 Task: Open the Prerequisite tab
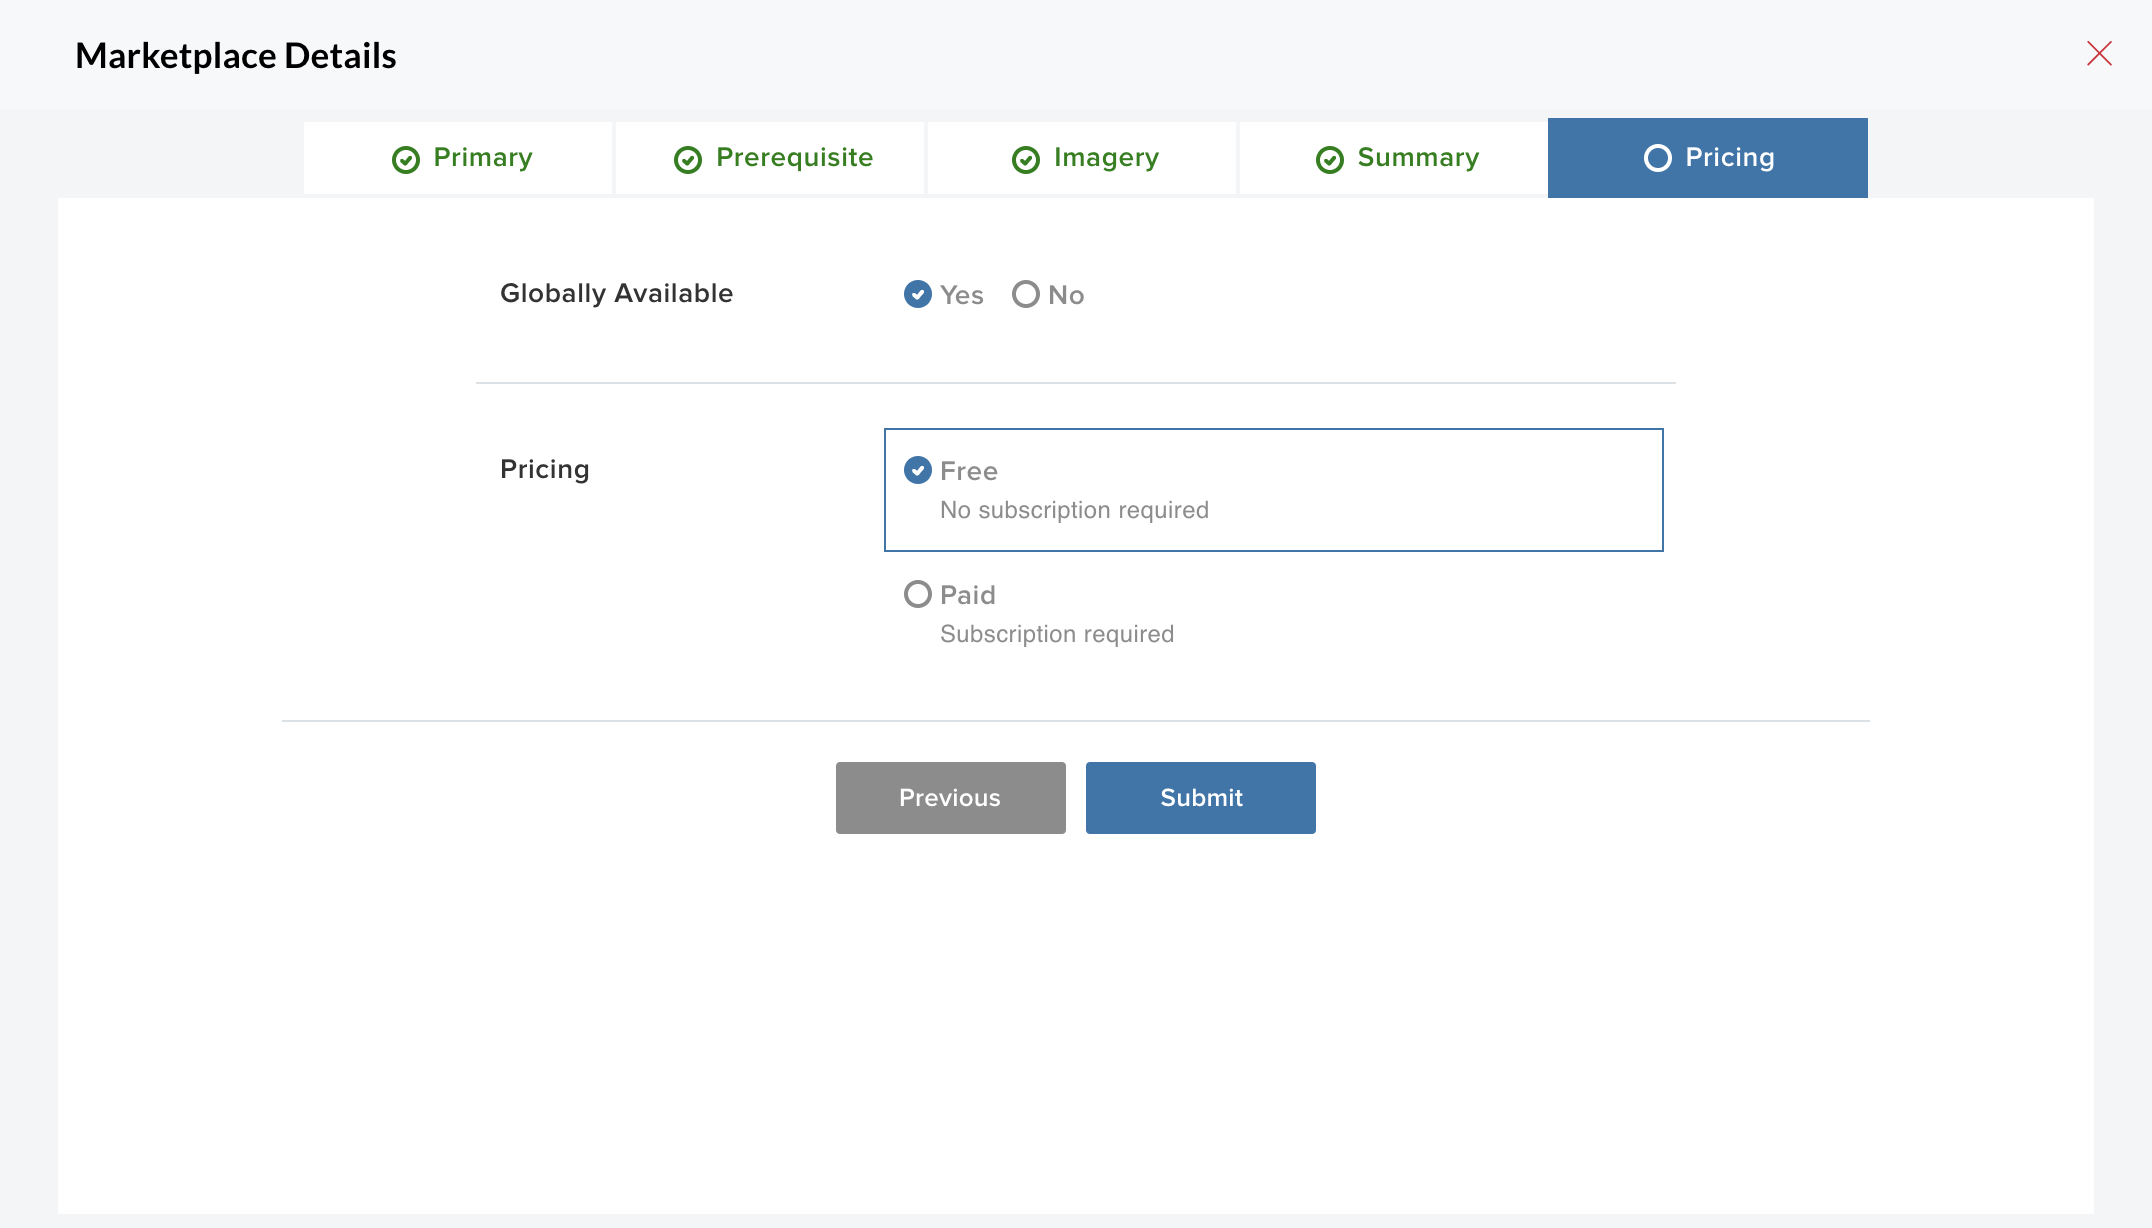coord(794,158)
